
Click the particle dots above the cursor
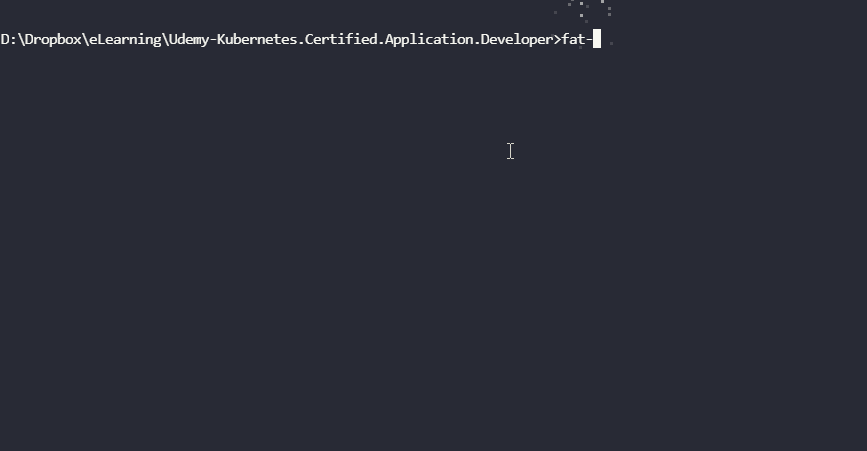583,8
